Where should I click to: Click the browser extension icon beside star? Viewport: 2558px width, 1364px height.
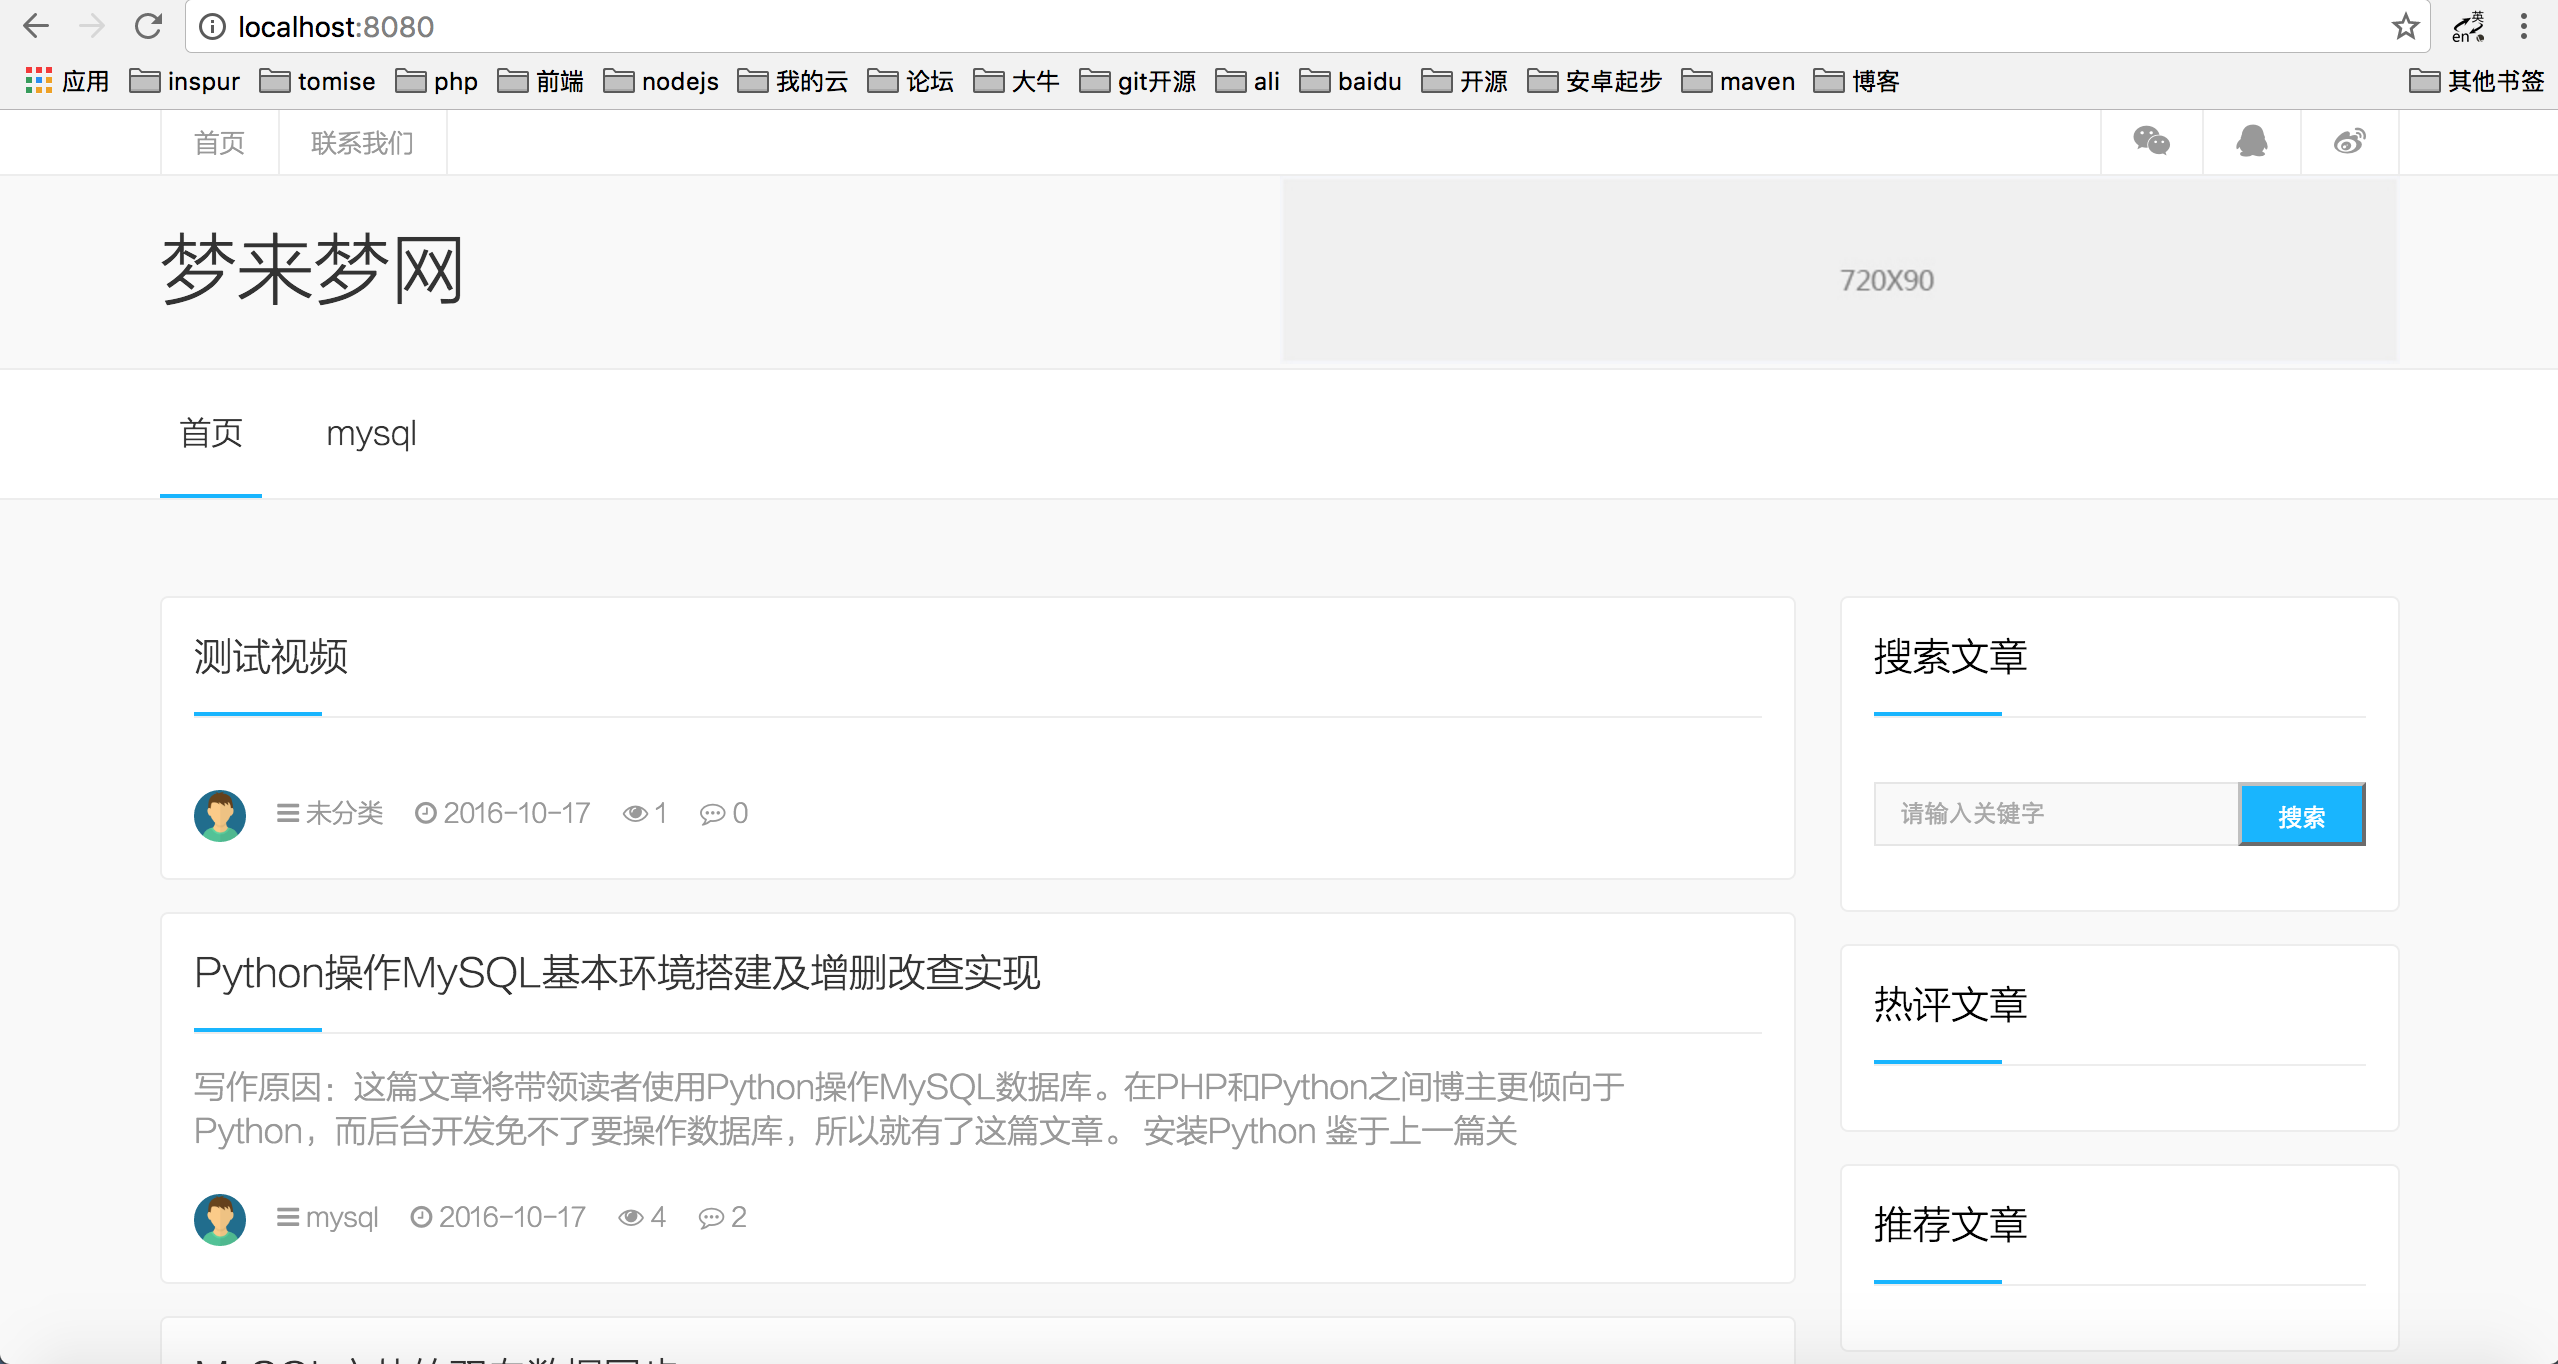2467,26
